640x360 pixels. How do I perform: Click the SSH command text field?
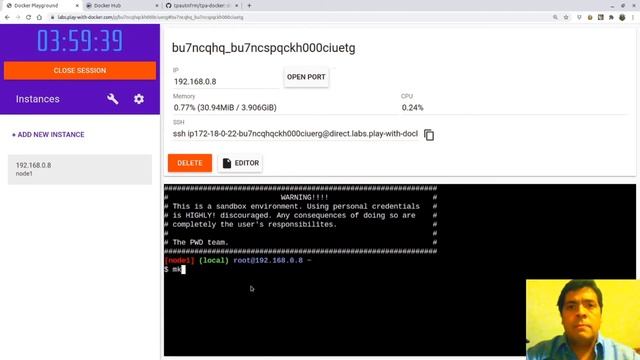(x=295, y=134)
